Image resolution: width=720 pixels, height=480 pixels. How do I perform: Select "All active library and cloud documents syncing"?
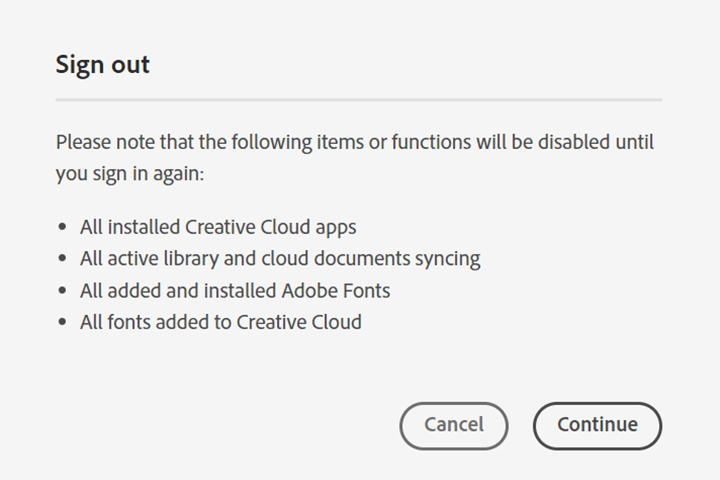click(280, 258)
